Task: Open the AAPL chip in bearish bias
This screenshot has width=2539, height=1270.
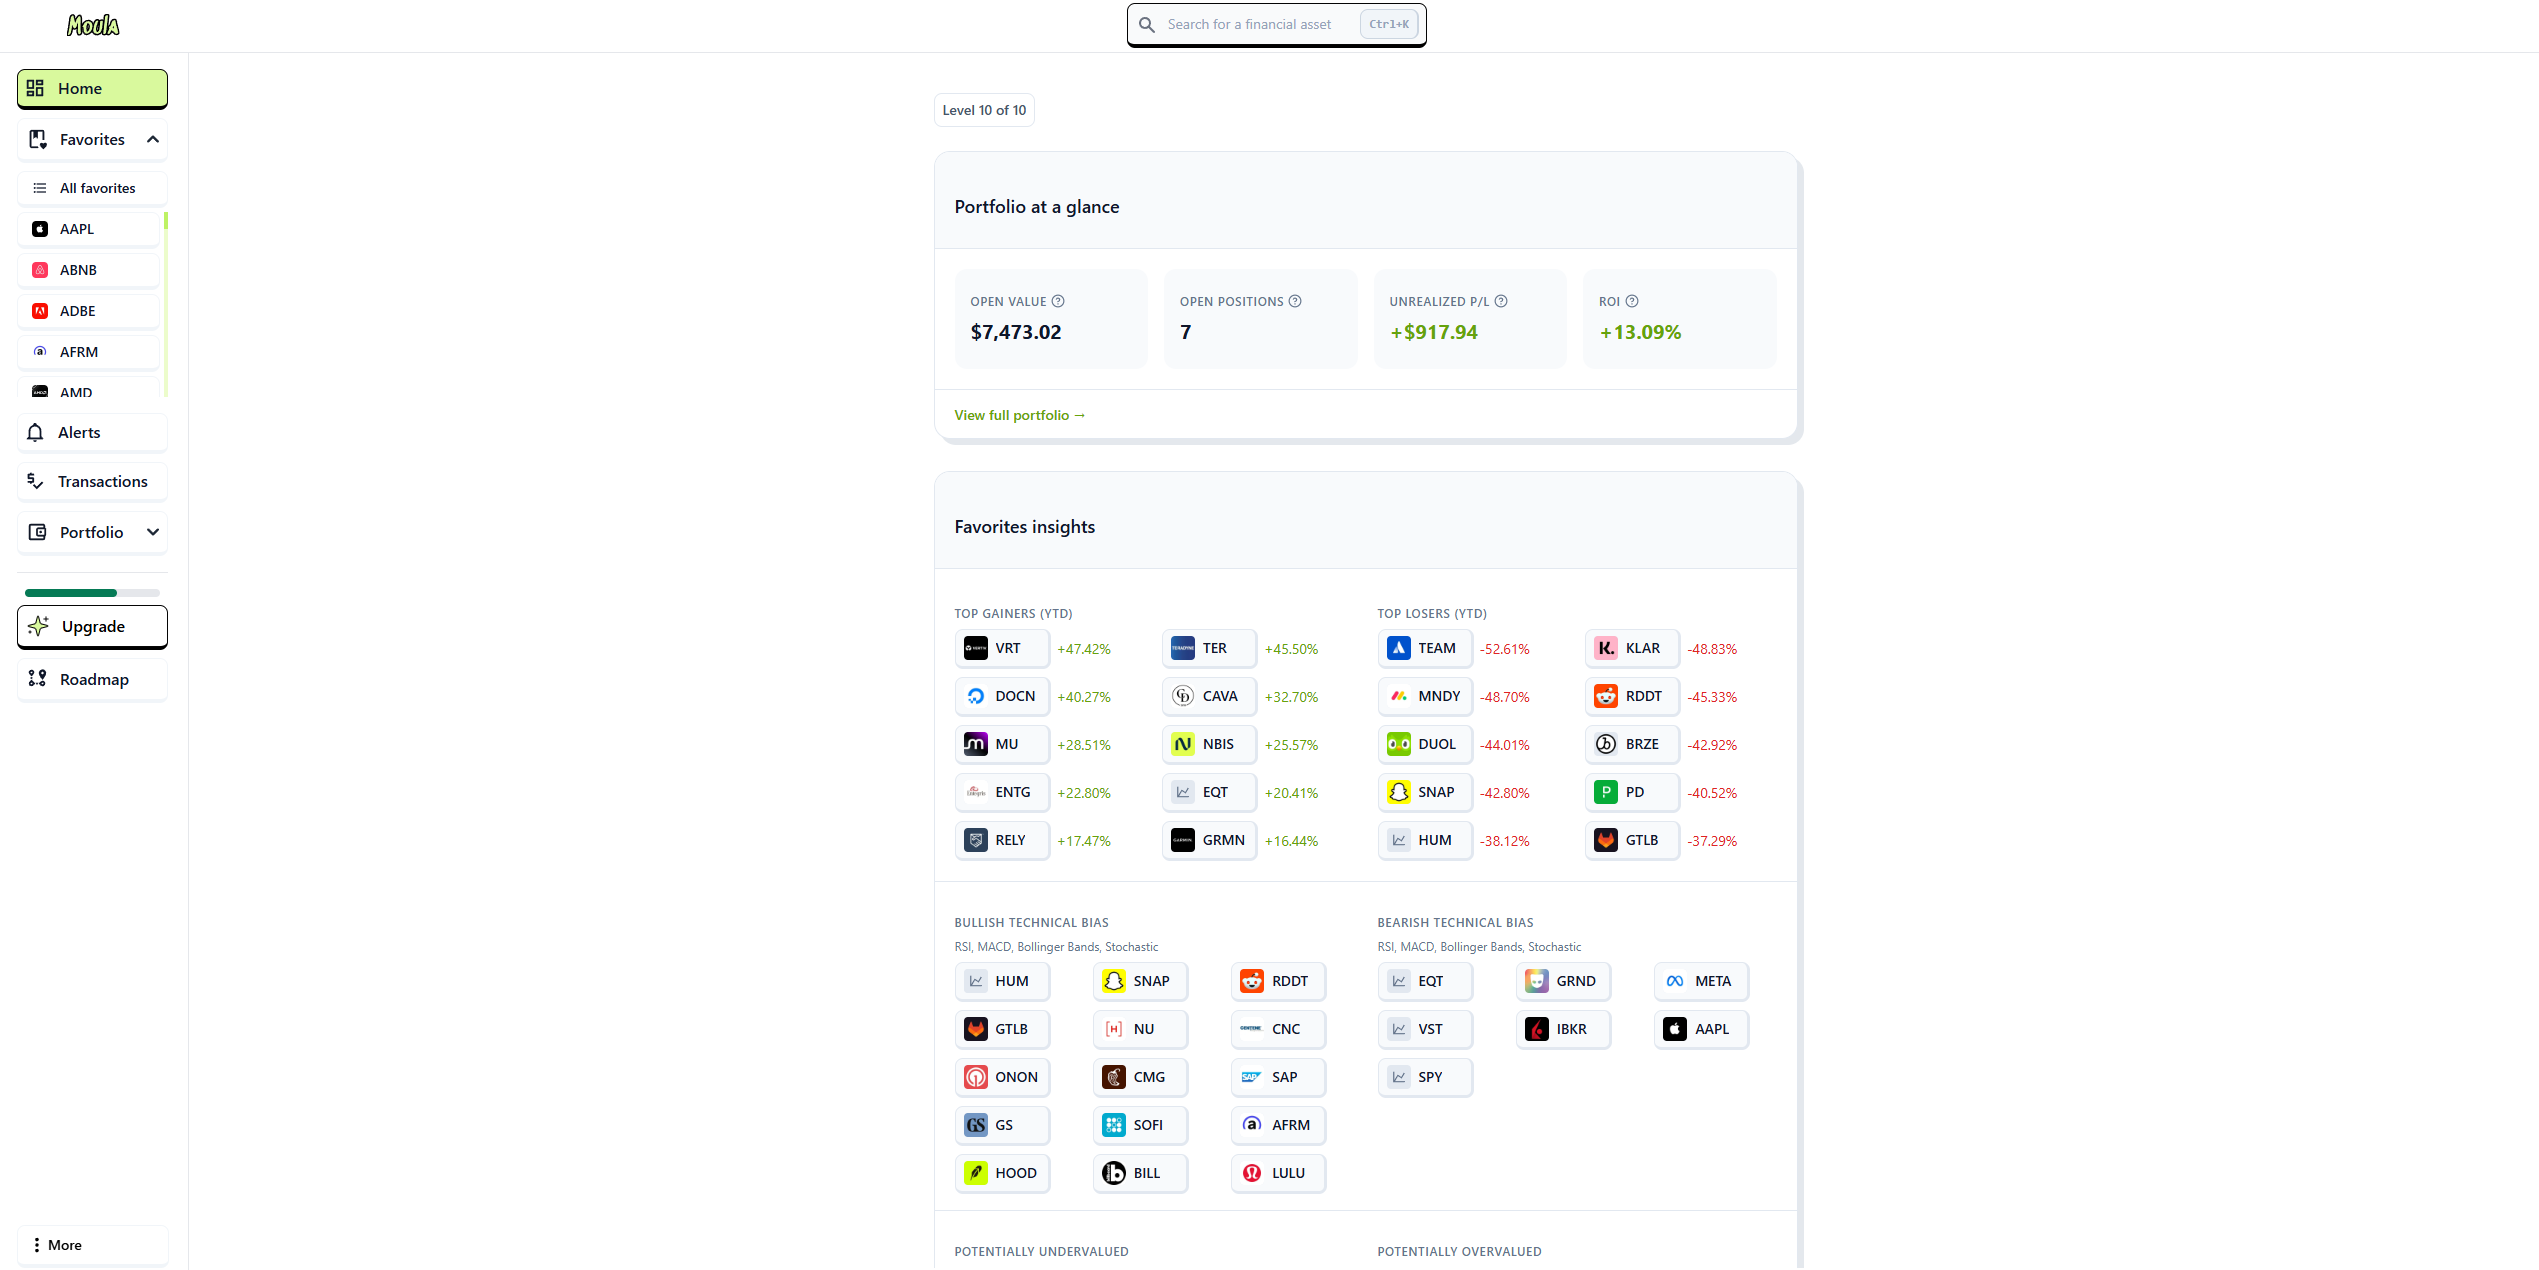Action: [1700, 1029]
